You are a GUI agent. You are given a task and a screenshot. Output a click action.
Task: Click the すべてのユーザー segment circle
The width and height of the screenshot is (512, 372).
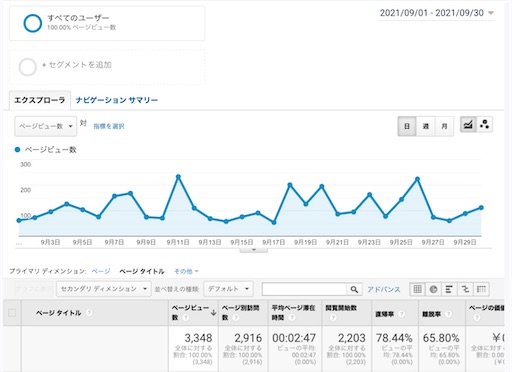33,23
